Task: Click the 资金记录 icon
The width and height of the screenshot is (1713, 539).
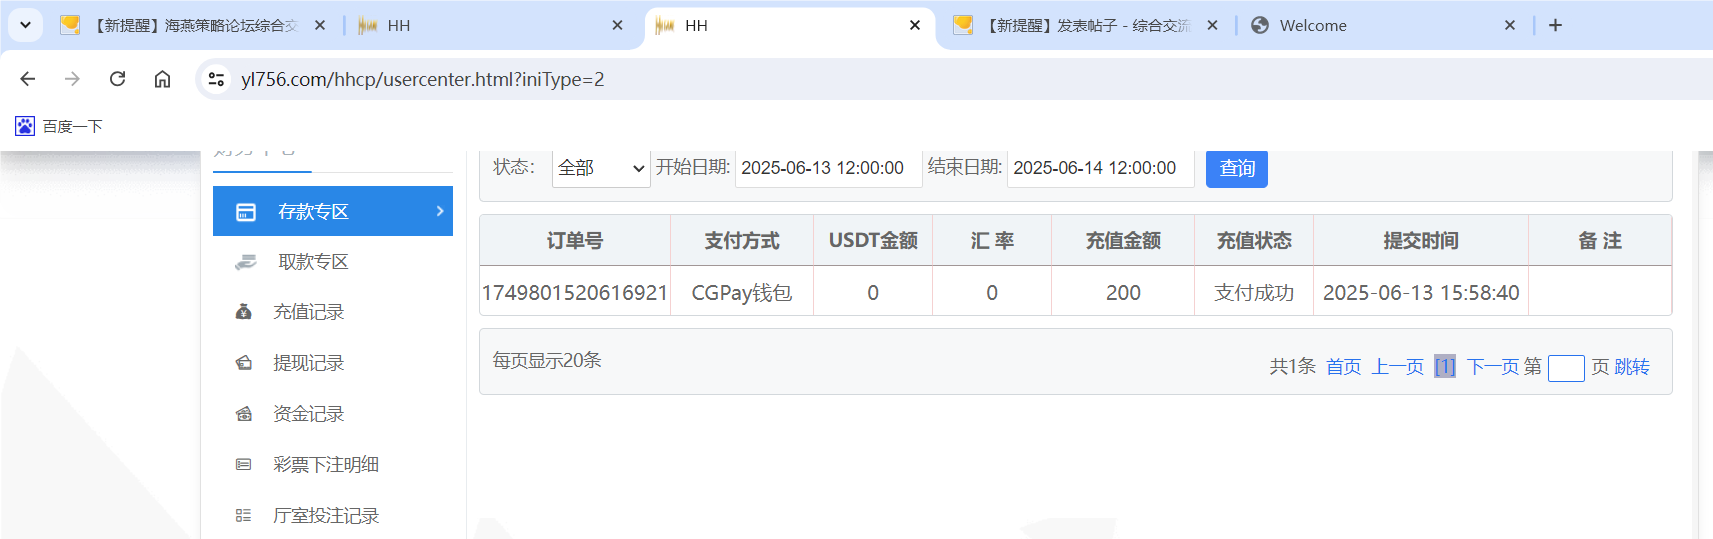Action: [x=243, y=414]
